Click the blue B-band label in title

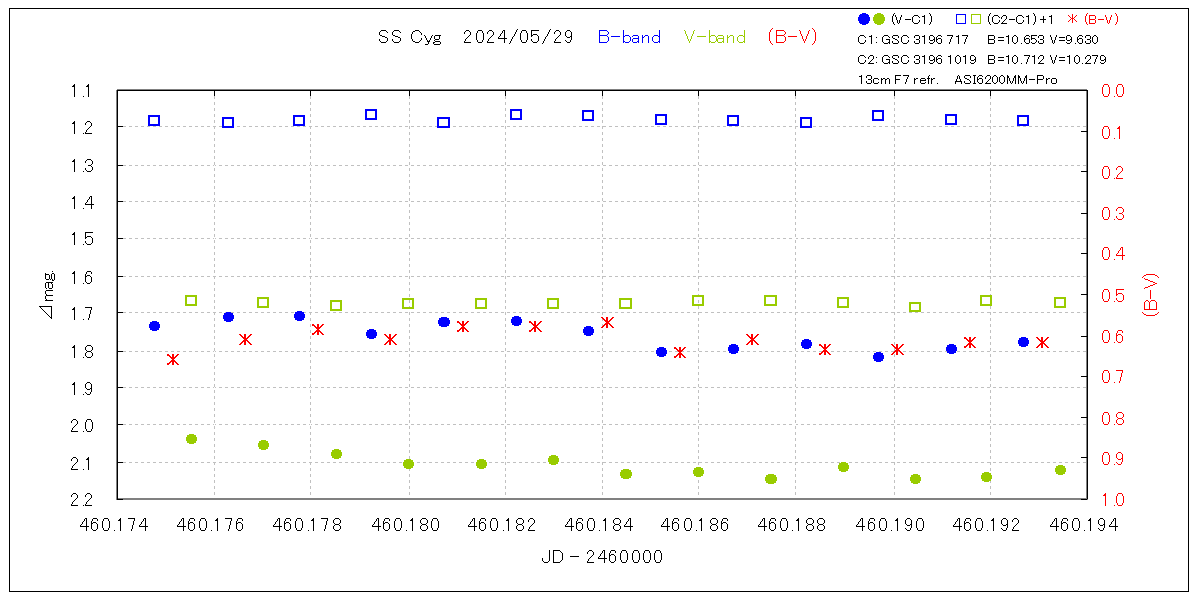click(x=629, y=37)
